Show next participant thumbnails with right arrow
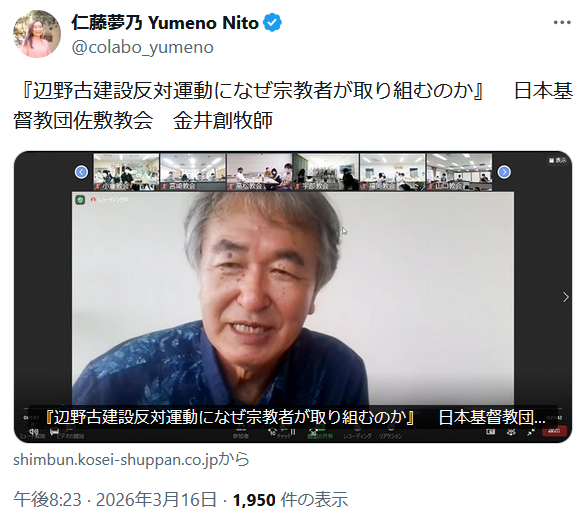Image resolution: width=587 pixels, height=522 pixels. click(x=504, y=172)
